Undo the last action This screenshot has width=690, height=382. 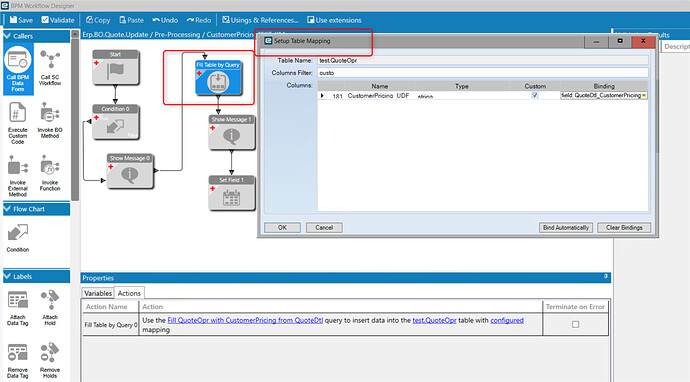165,20
